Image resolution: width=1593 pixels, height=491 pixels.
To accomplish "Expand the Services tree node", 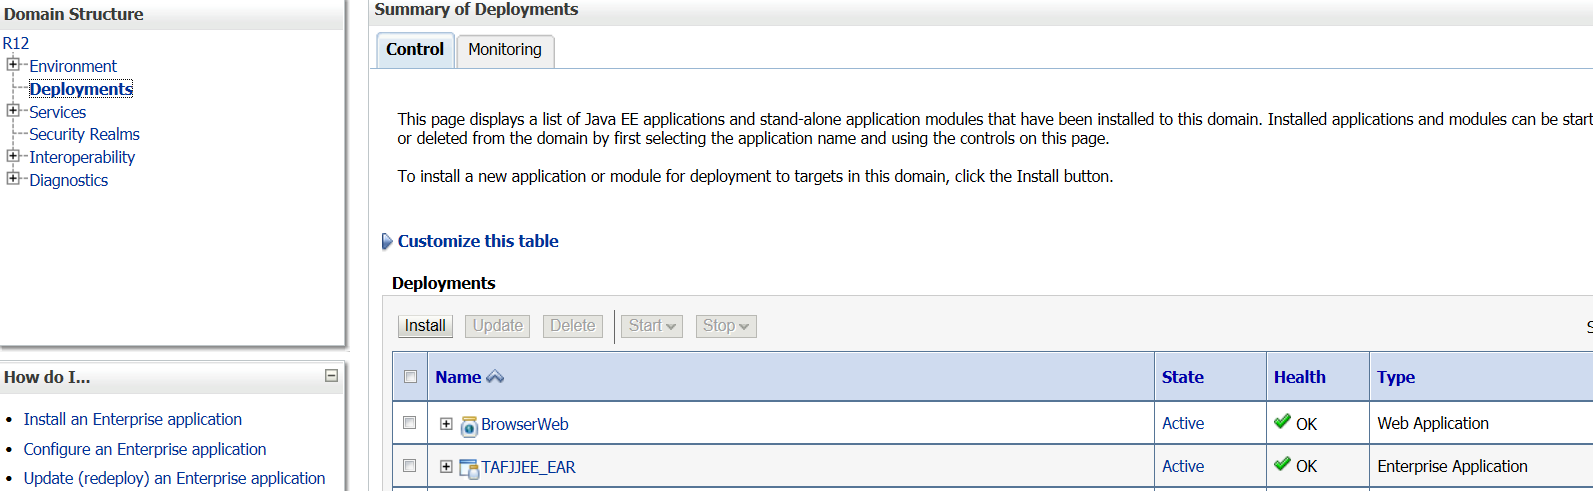I will 13,111.
